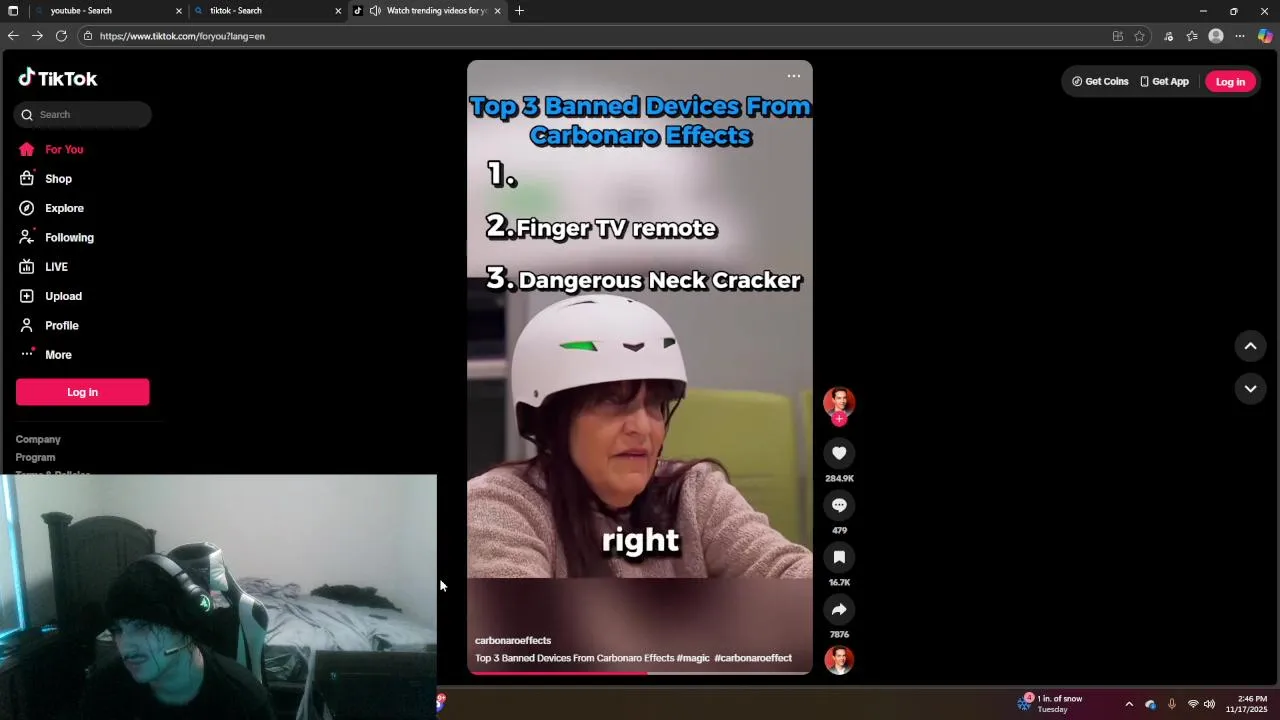Image resolution: width=1280 pixels, height=720 pixels.
Task: Seek using the video progress bar
Action: point(640,673)
